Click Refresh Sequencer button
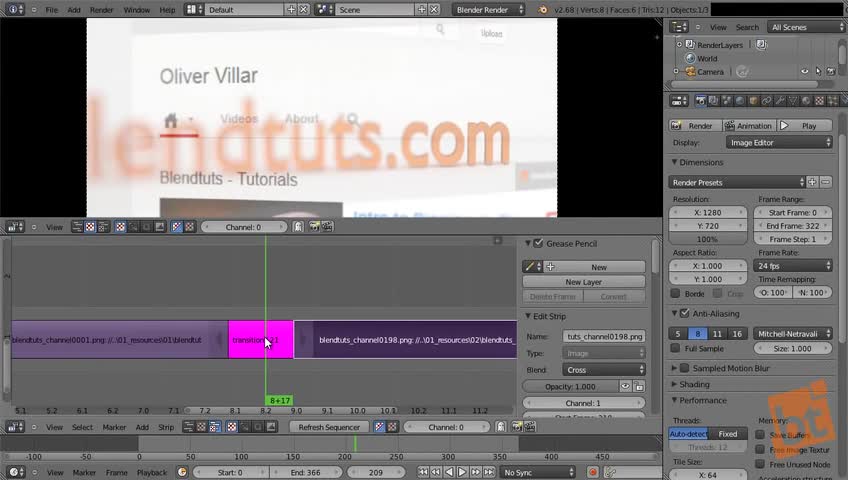 pyautogui.click(x=329, y=427)
